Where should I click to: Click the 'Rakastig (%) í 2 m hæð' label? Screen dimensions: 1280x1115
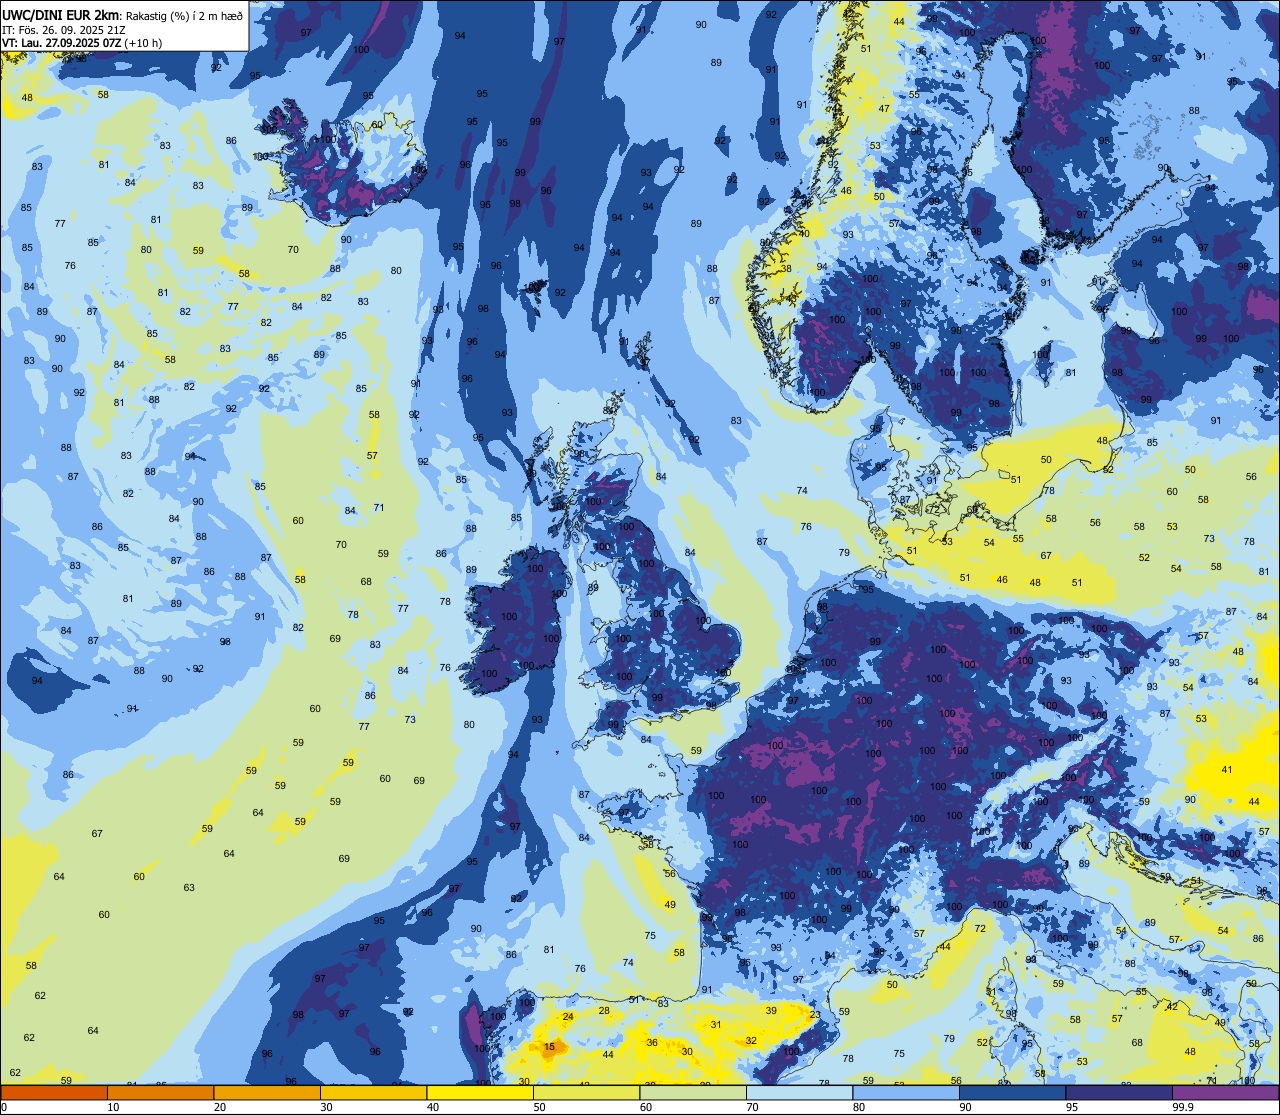183,15
